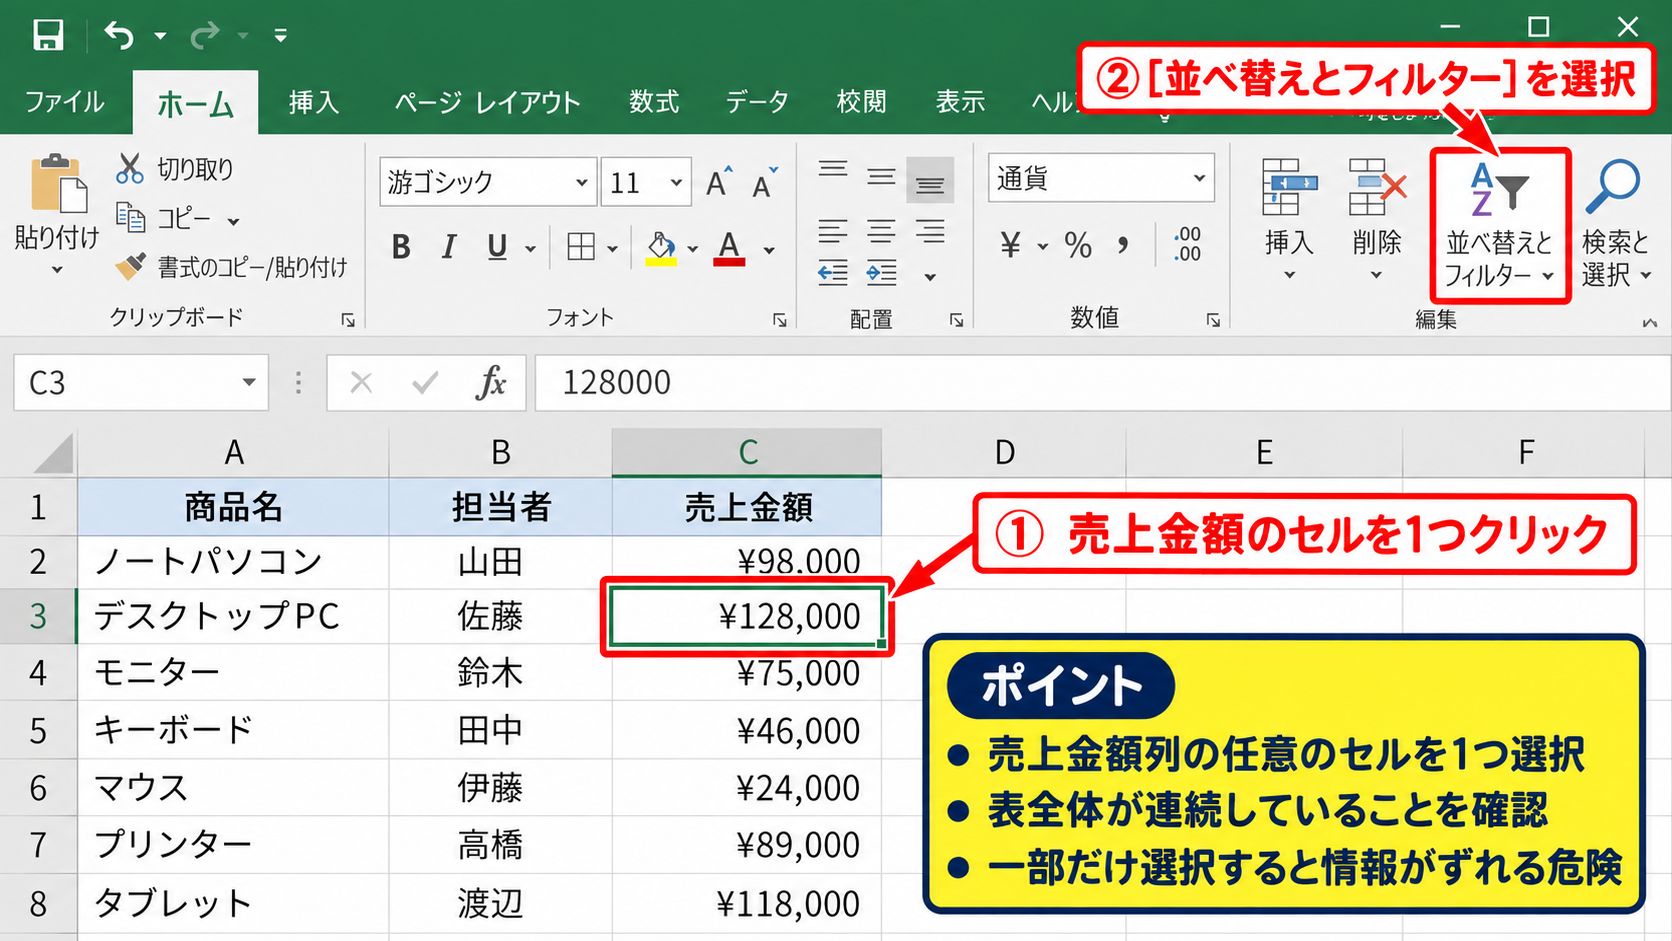Viewport: 1672px width, 941px height.
Task: Apply the red font color A
Action: click(729, 247)
